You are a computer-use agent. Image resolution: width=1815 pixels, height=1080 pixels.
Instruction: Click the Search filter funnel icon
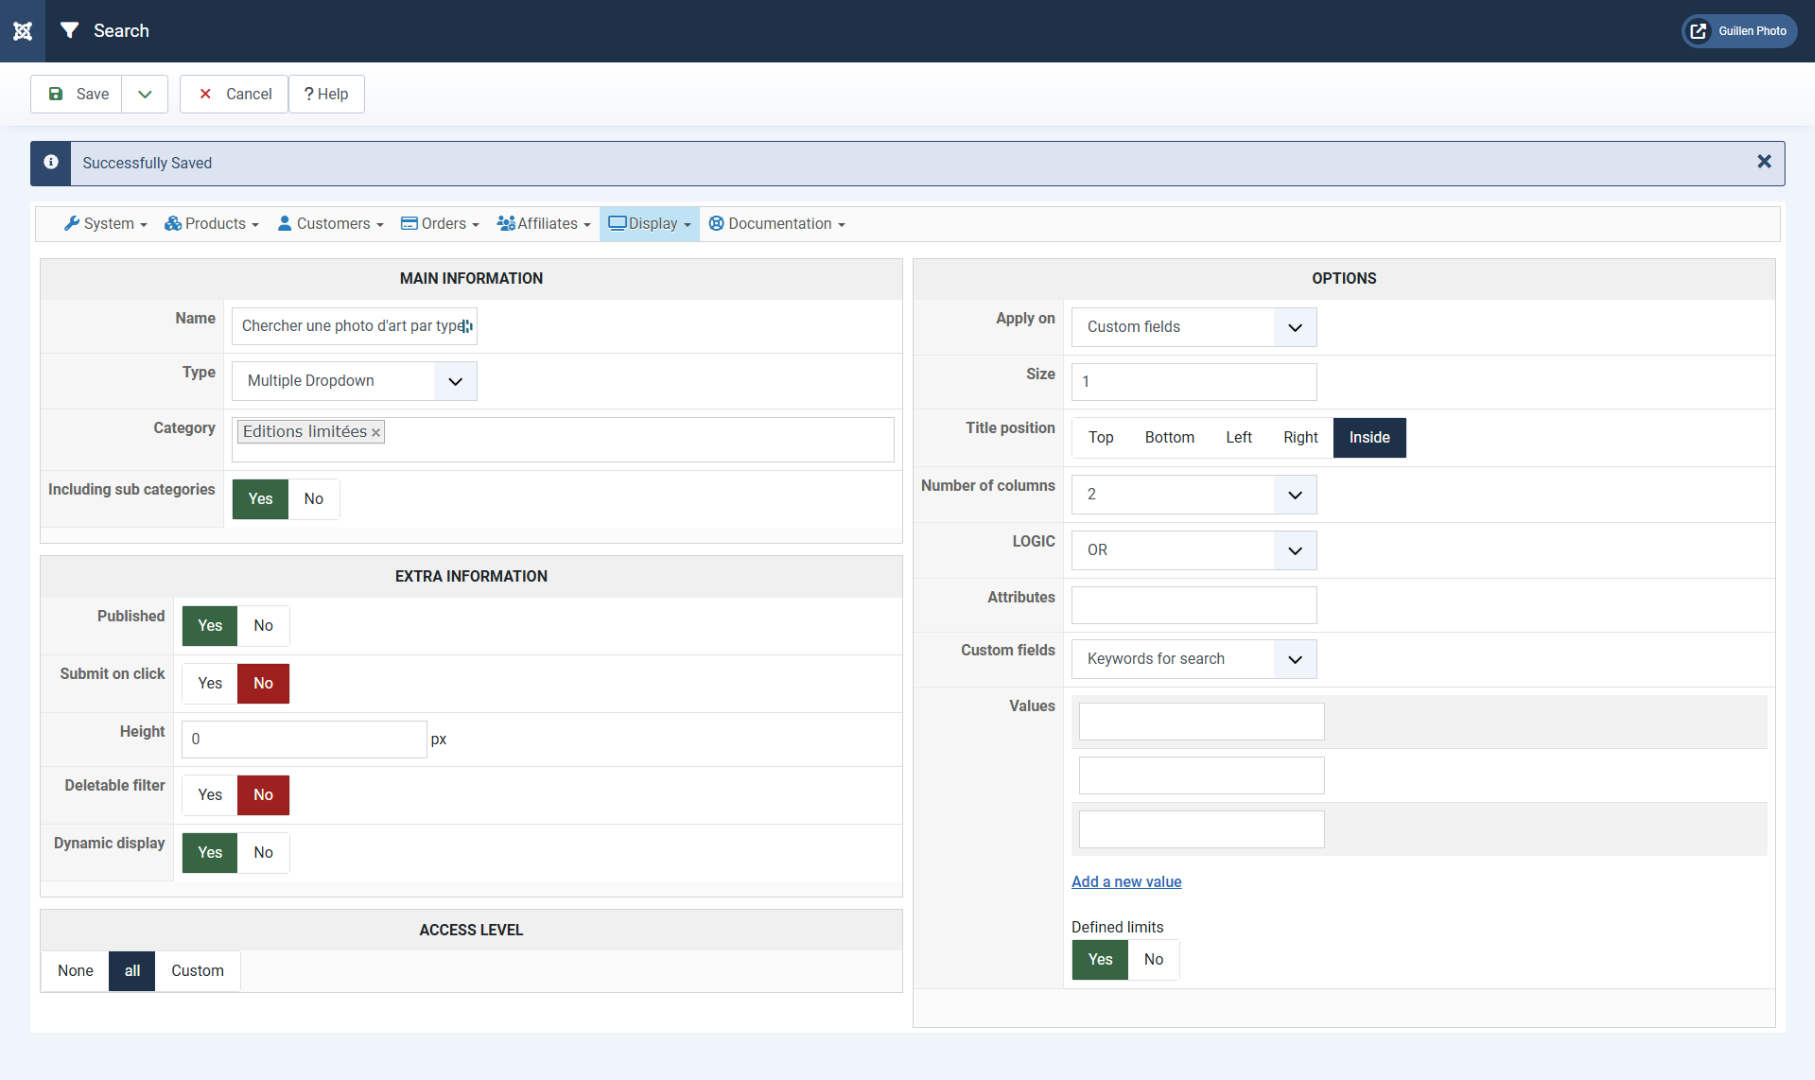point(69,31)
